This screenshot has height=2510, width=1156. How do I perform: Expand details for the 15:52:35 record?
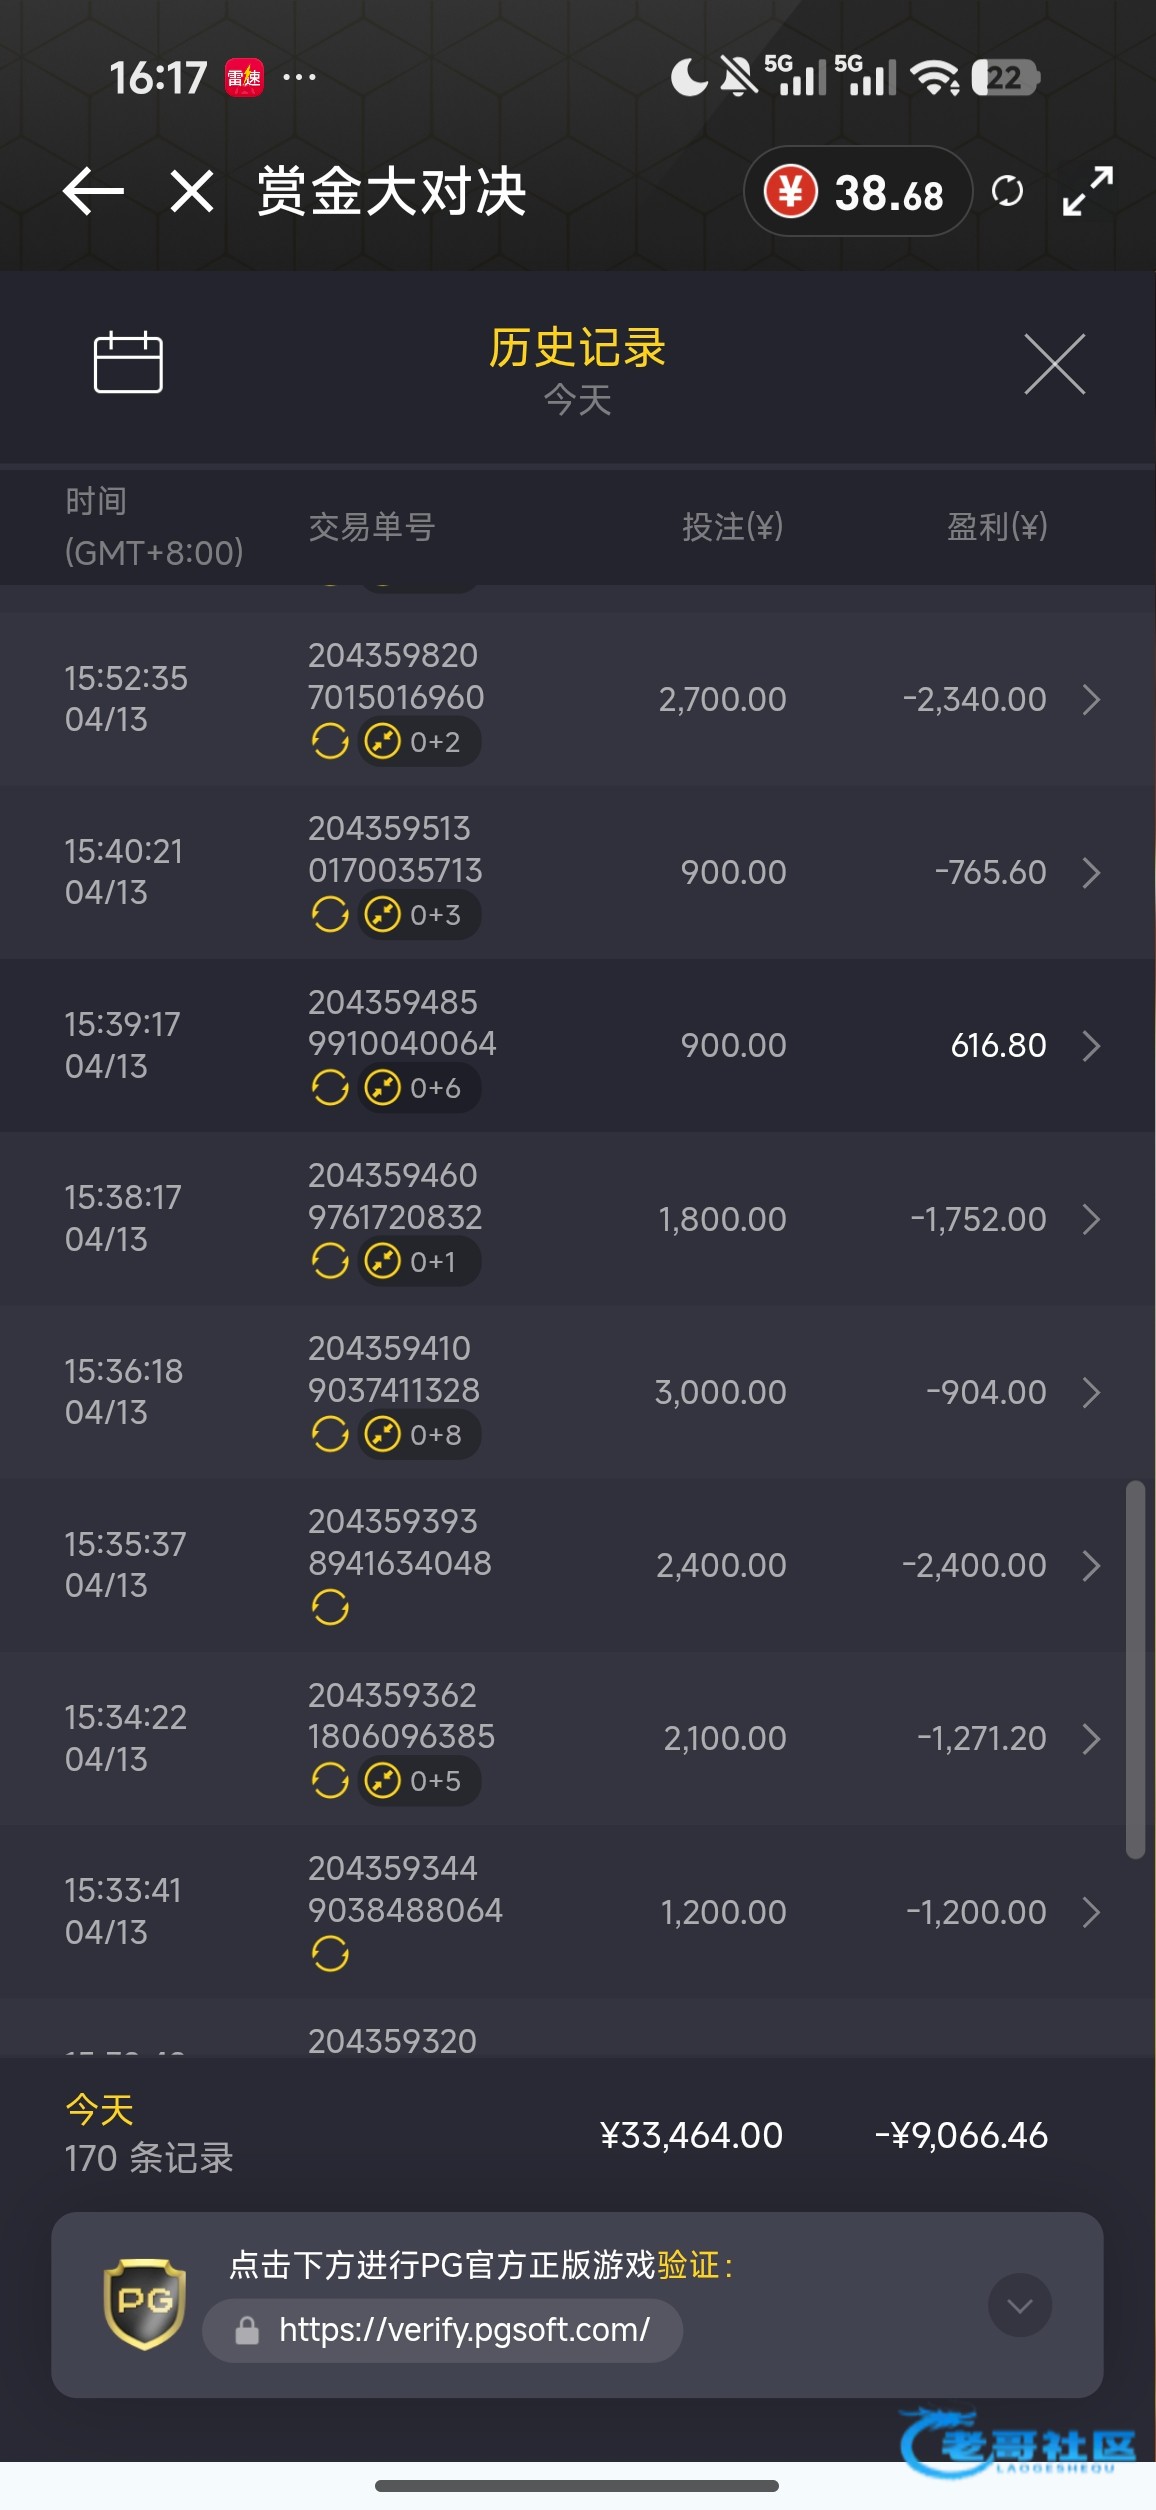click(1091, 700)
